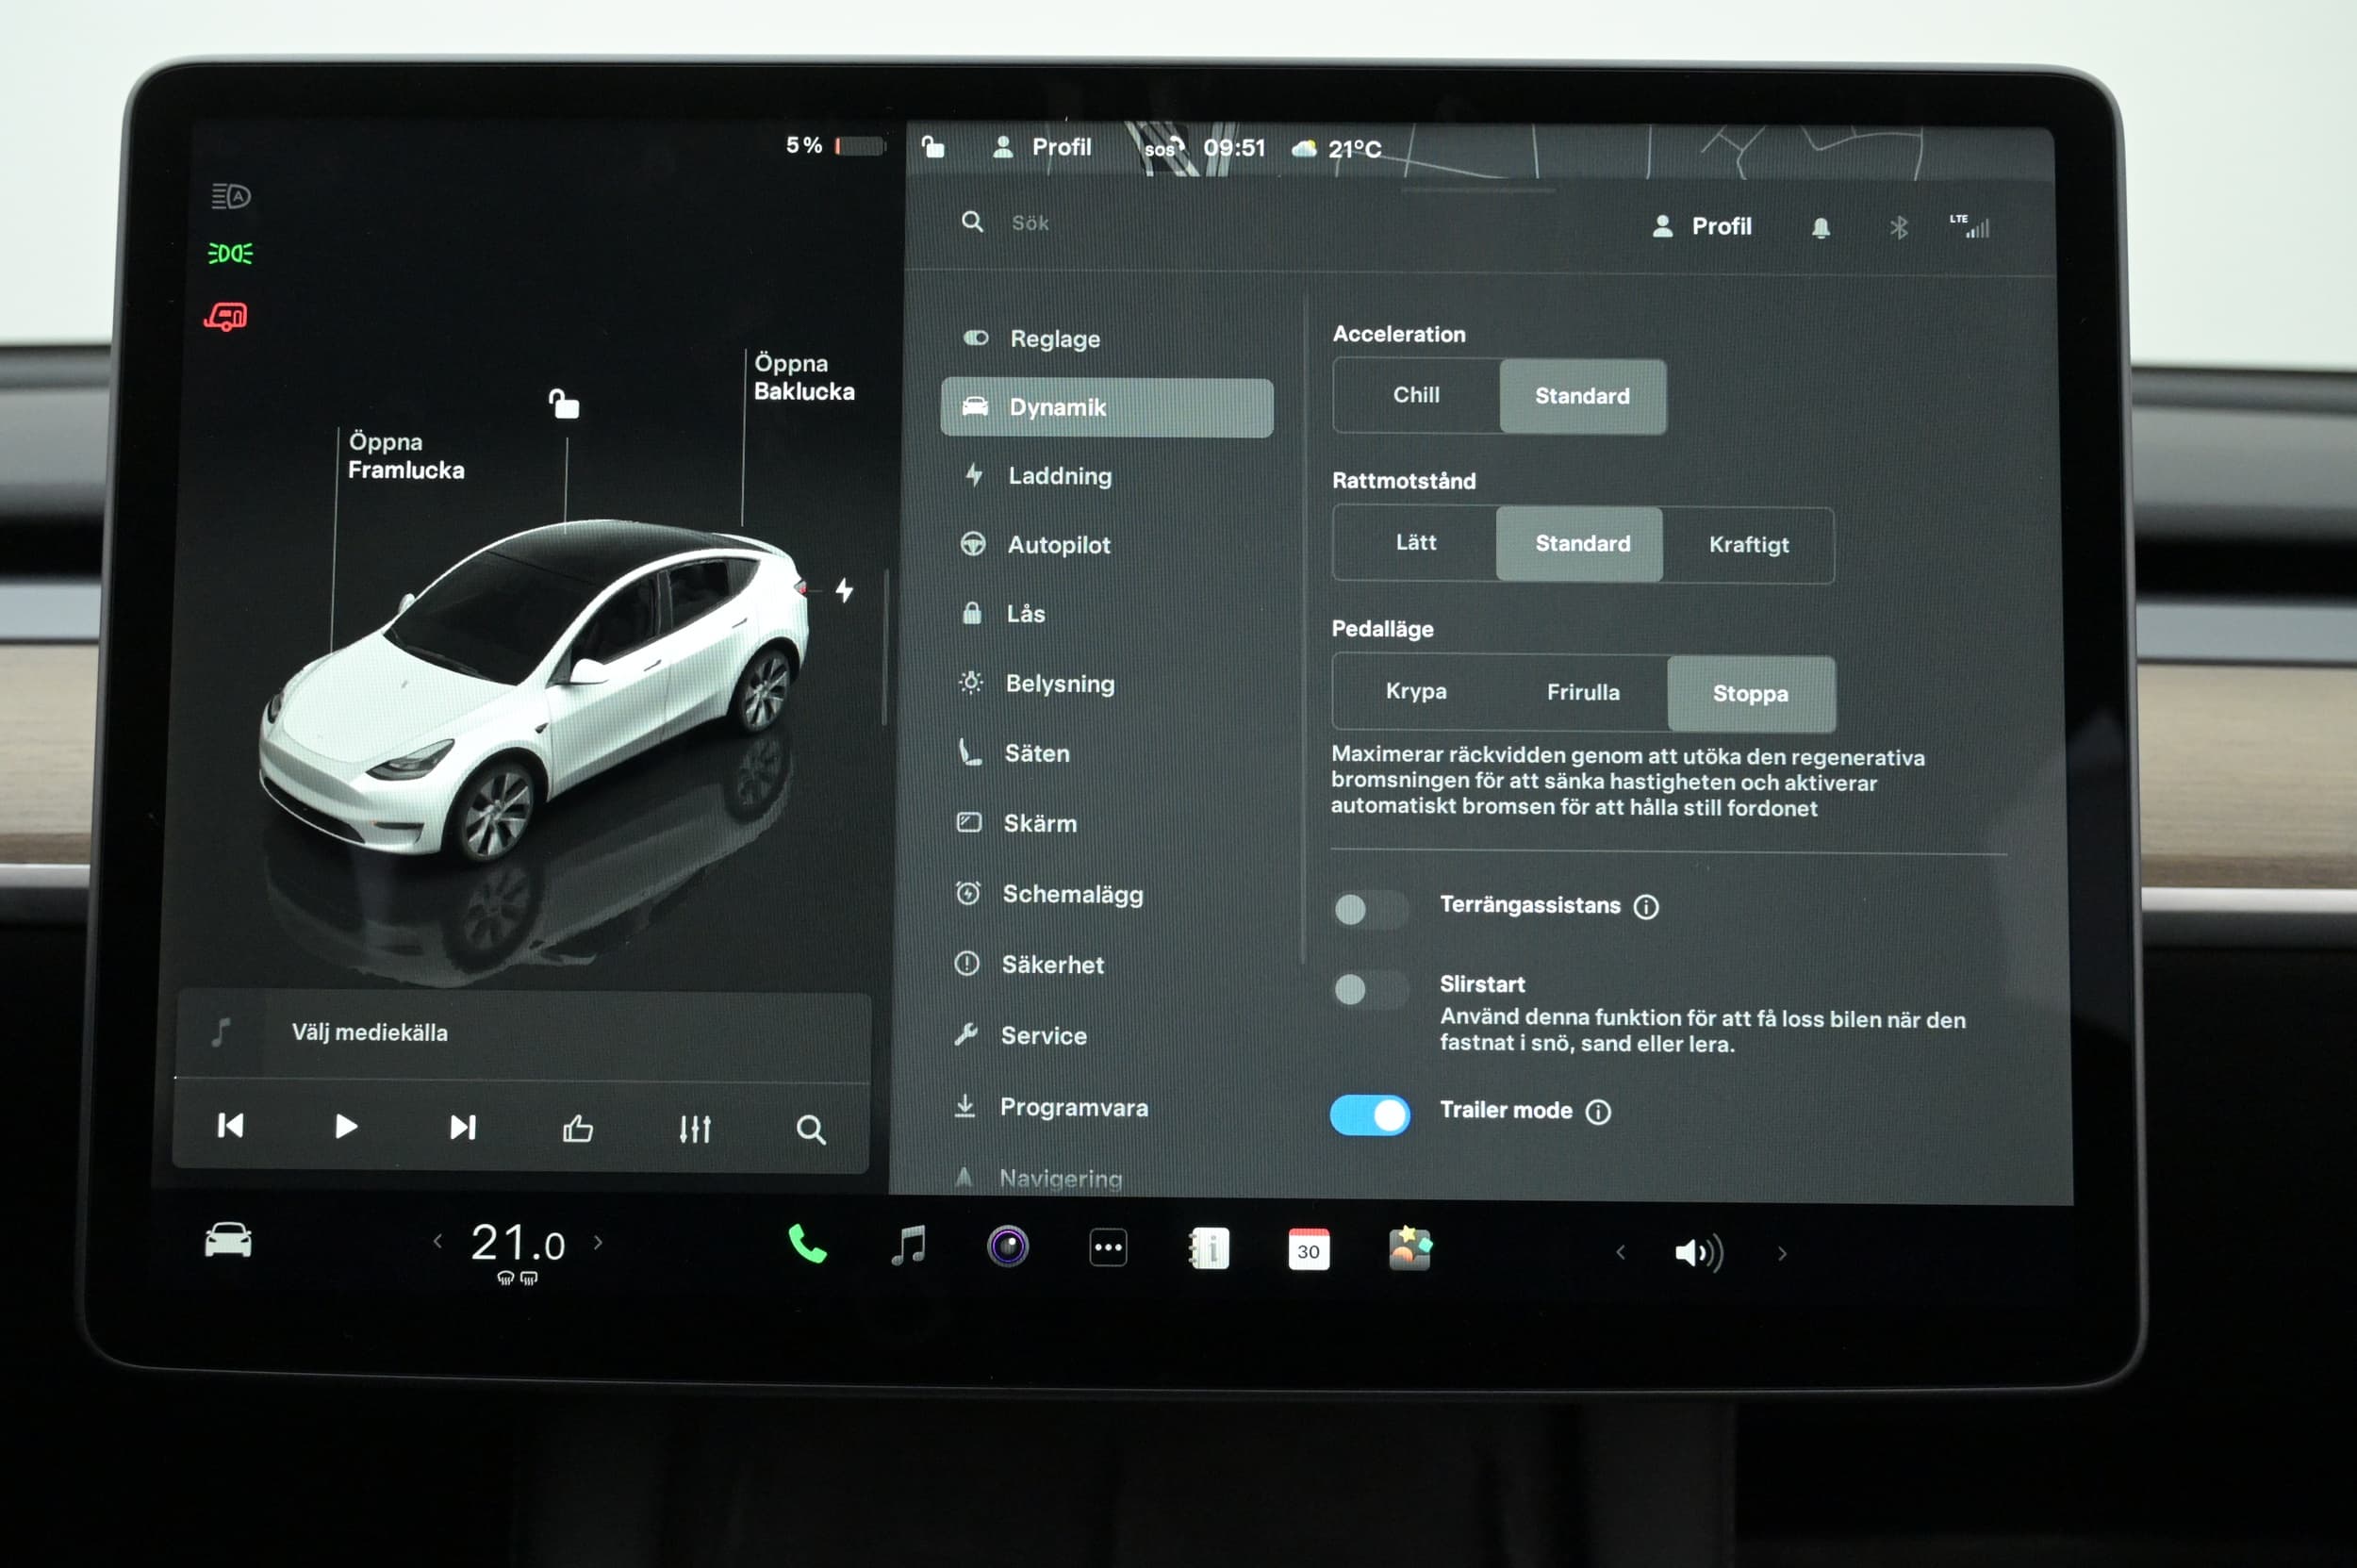Tap the padlock icon above the car
Image resolution: width=2357 pixels, height=1568 pixels.
click(564, 403)
